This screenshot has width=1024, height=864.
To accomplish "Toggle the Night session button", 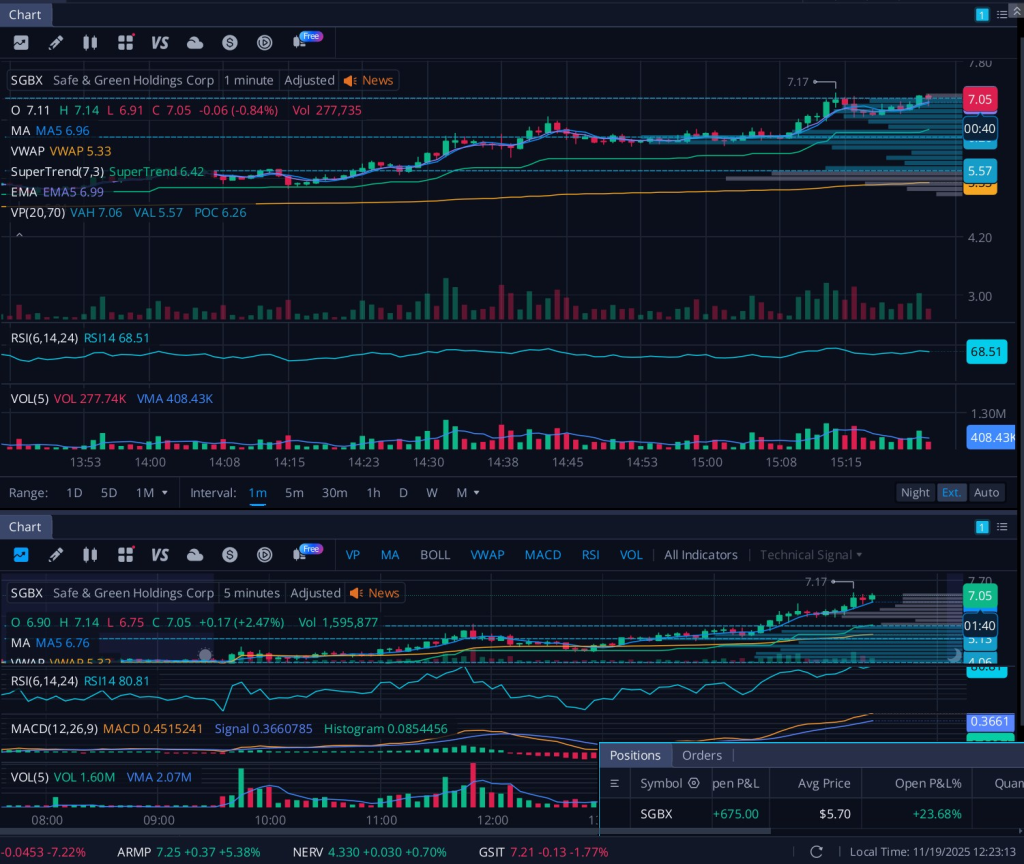I will point(914,492).
